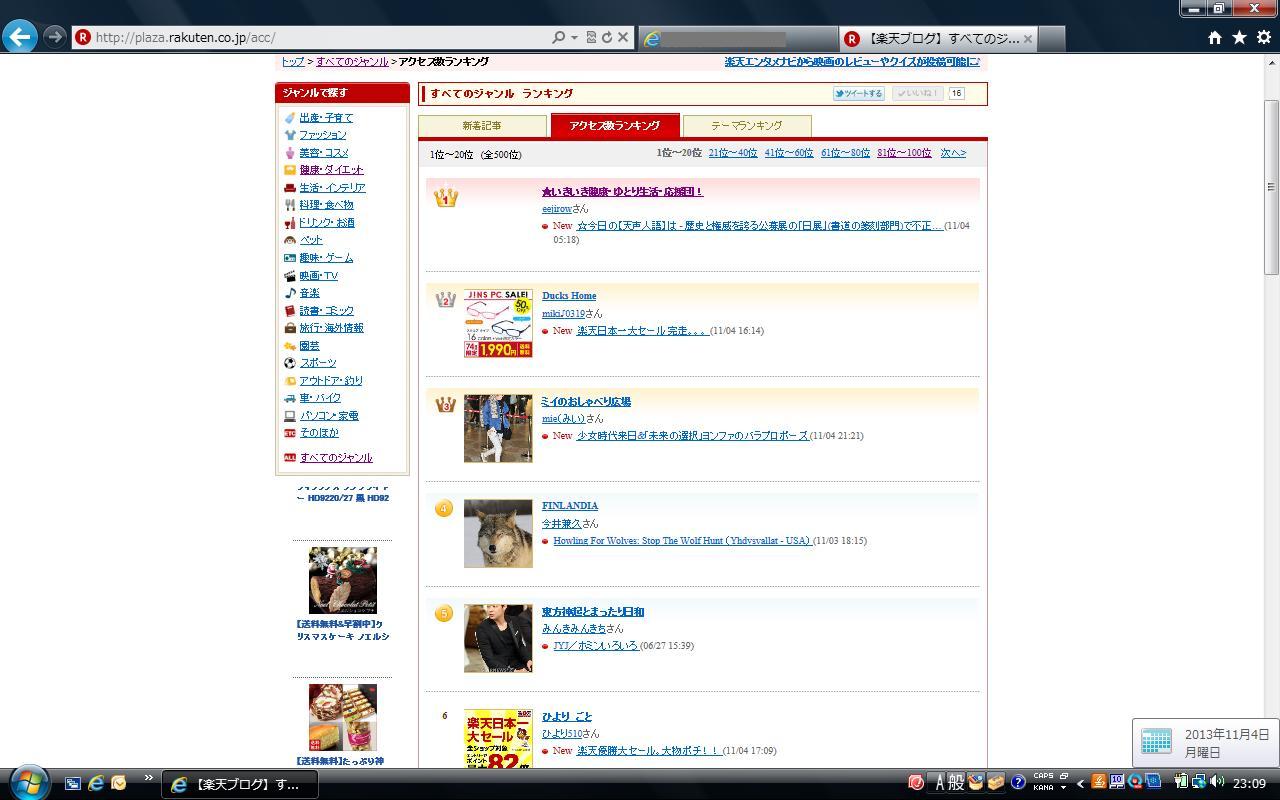1280x800 pixels.
Task: Show hidden system tray icons arrow
Action: pyautogui.click(x=1080, y=783)
